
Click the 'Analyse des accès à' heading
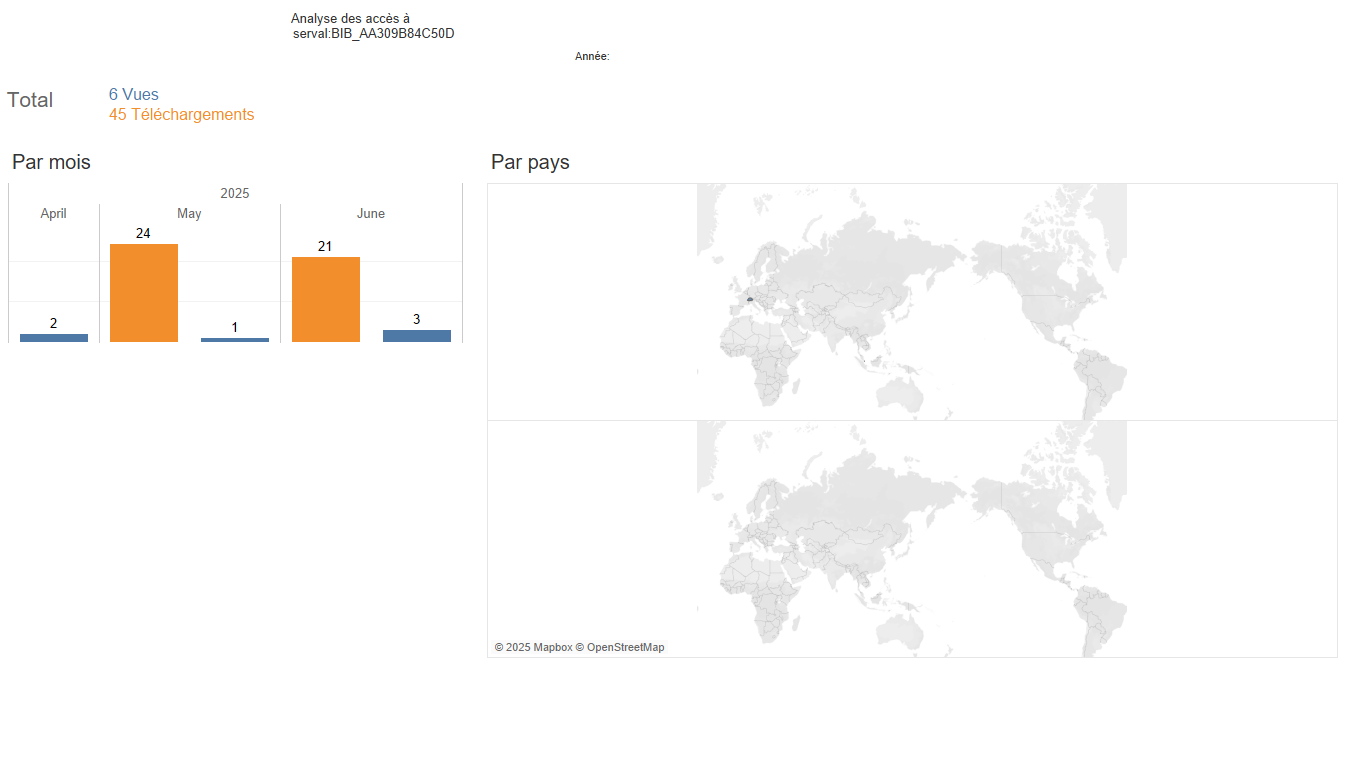pyautogui.click(x=350, y=19)
